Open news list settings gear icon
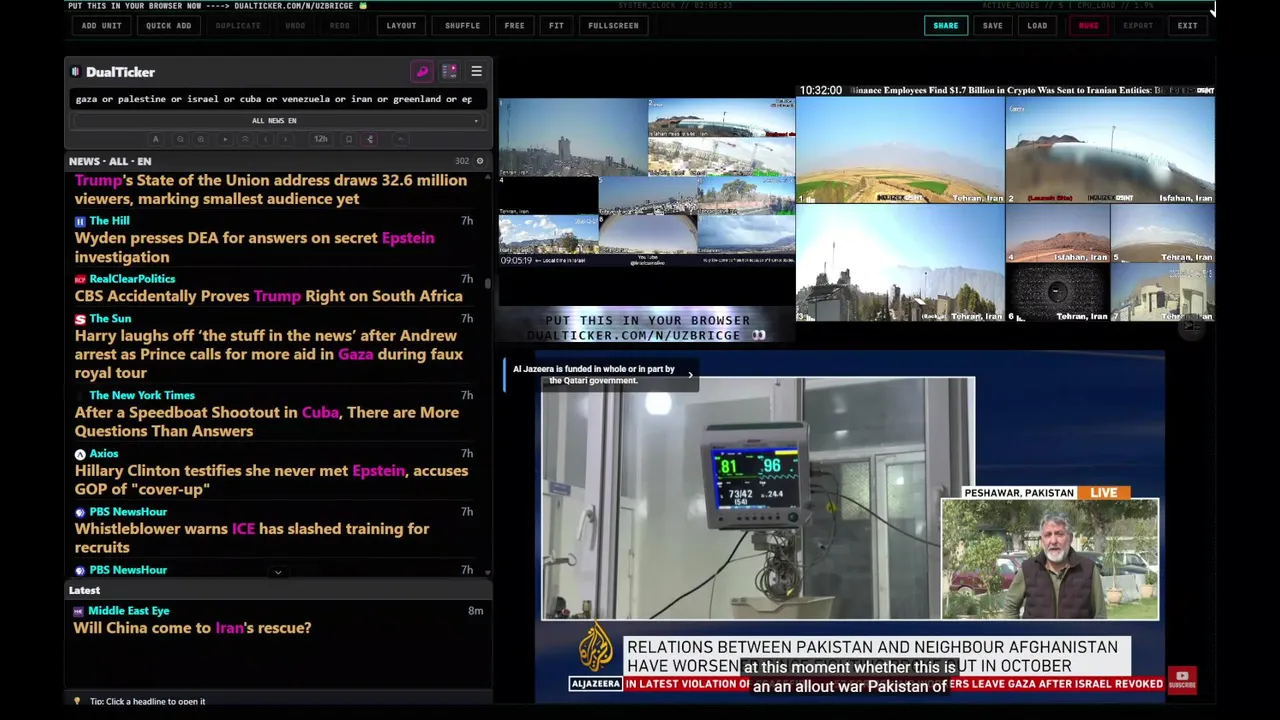 (479, 161)
